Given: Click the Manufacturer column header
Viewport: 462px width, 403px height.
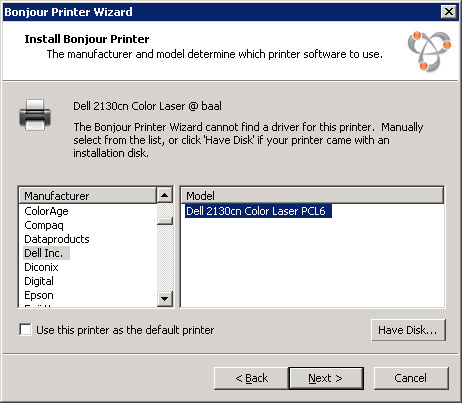Looking at the screenshot, I should point(88,196).
